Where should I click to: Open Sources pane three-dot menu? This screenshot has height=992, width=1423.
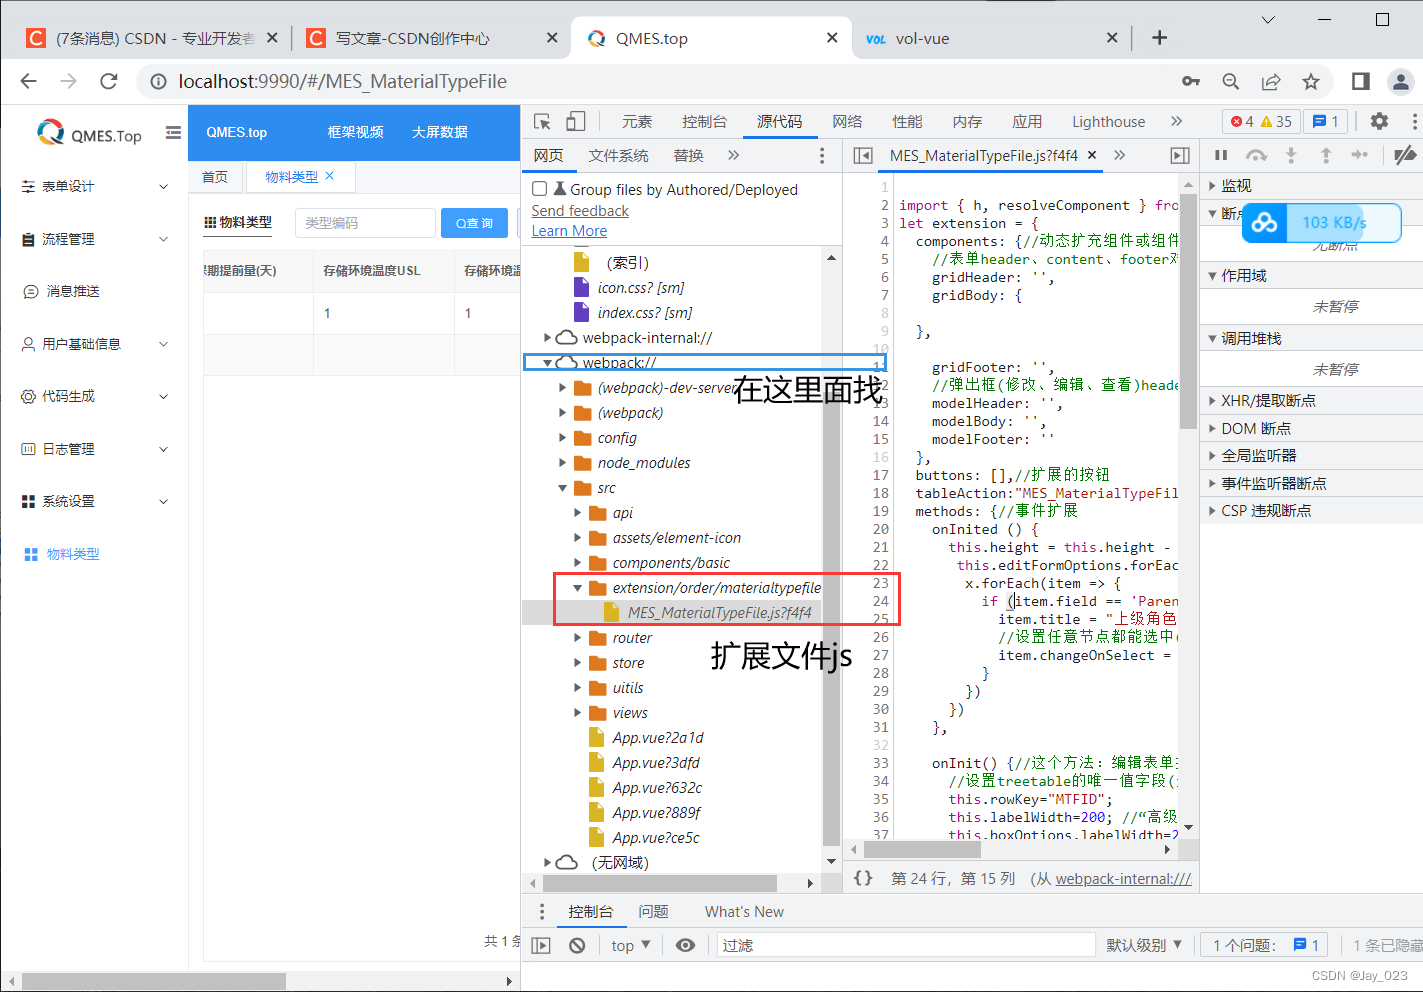click(x=822, y=155)
